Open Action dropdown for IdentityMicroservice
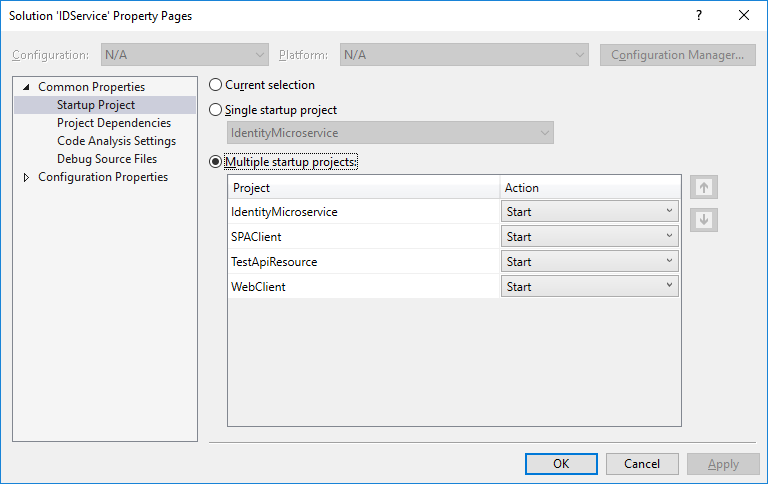This screenshot has height=484, width=768. point(589,212)
